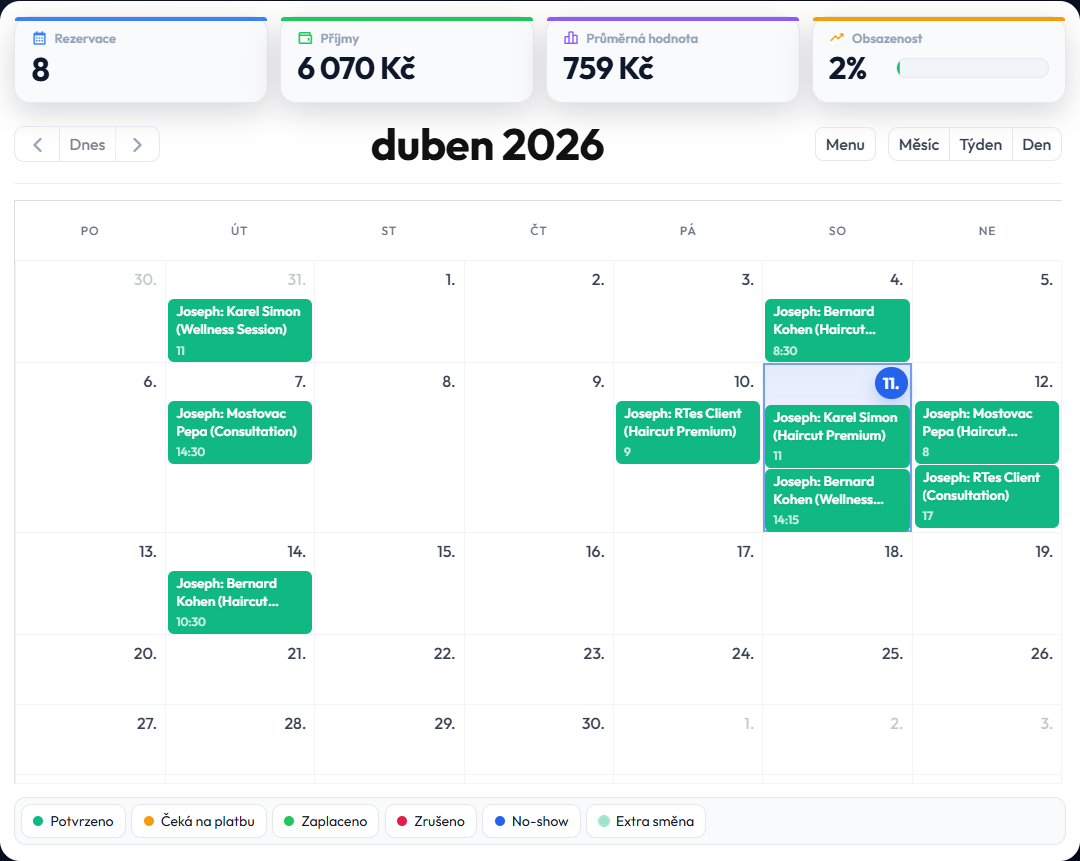1080x861 pixels.
Task: Go to previous month with left chevron
Action: (x=38, y=144)
